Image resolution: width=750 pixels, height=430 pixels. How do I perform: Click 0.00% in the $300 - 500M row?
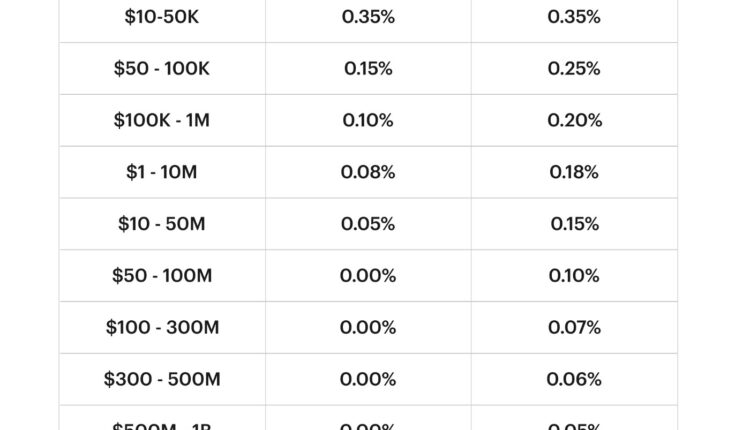(x=368, y=380)
